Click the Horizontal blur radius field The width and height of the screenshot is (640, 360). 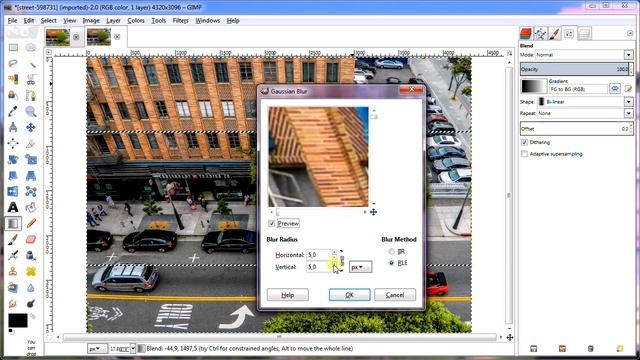(318, 255)
